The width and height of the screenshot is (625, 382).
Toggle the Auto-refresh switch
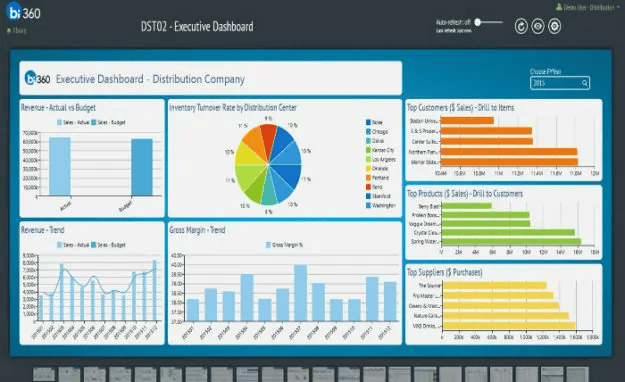click(x=489, y=22)
